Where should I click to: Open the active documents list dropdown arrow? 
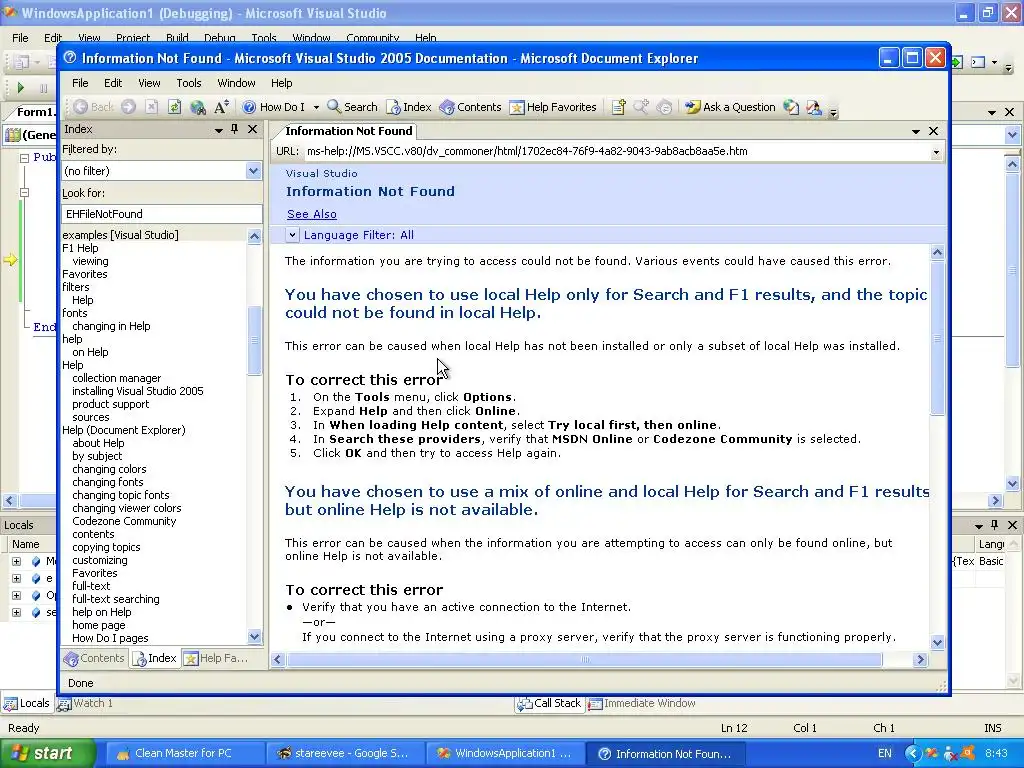tap(916, 131)
